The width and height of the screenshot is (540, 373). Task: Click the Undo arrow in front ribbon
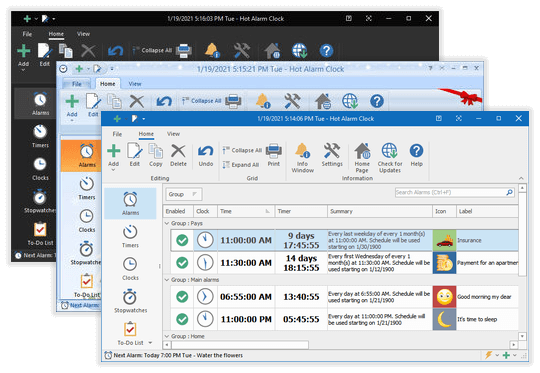click(206, 155)
